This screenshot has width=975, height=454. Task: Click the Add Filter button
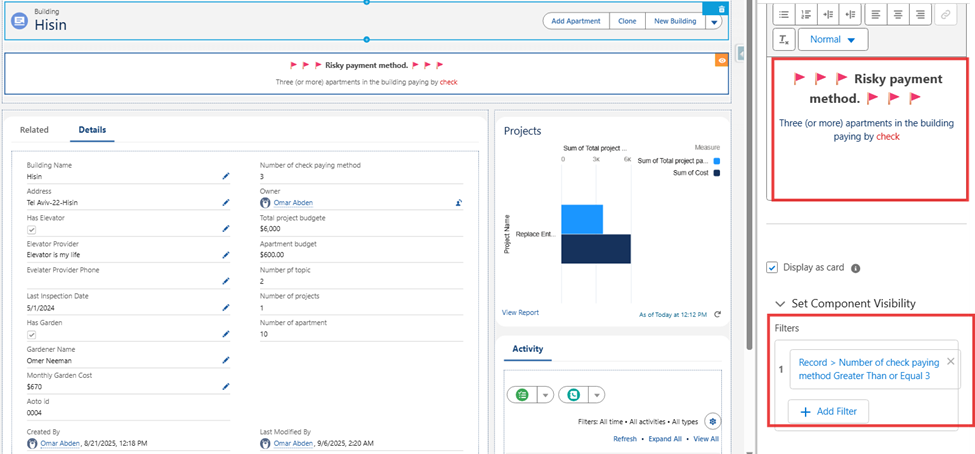(x=829, y=411)
